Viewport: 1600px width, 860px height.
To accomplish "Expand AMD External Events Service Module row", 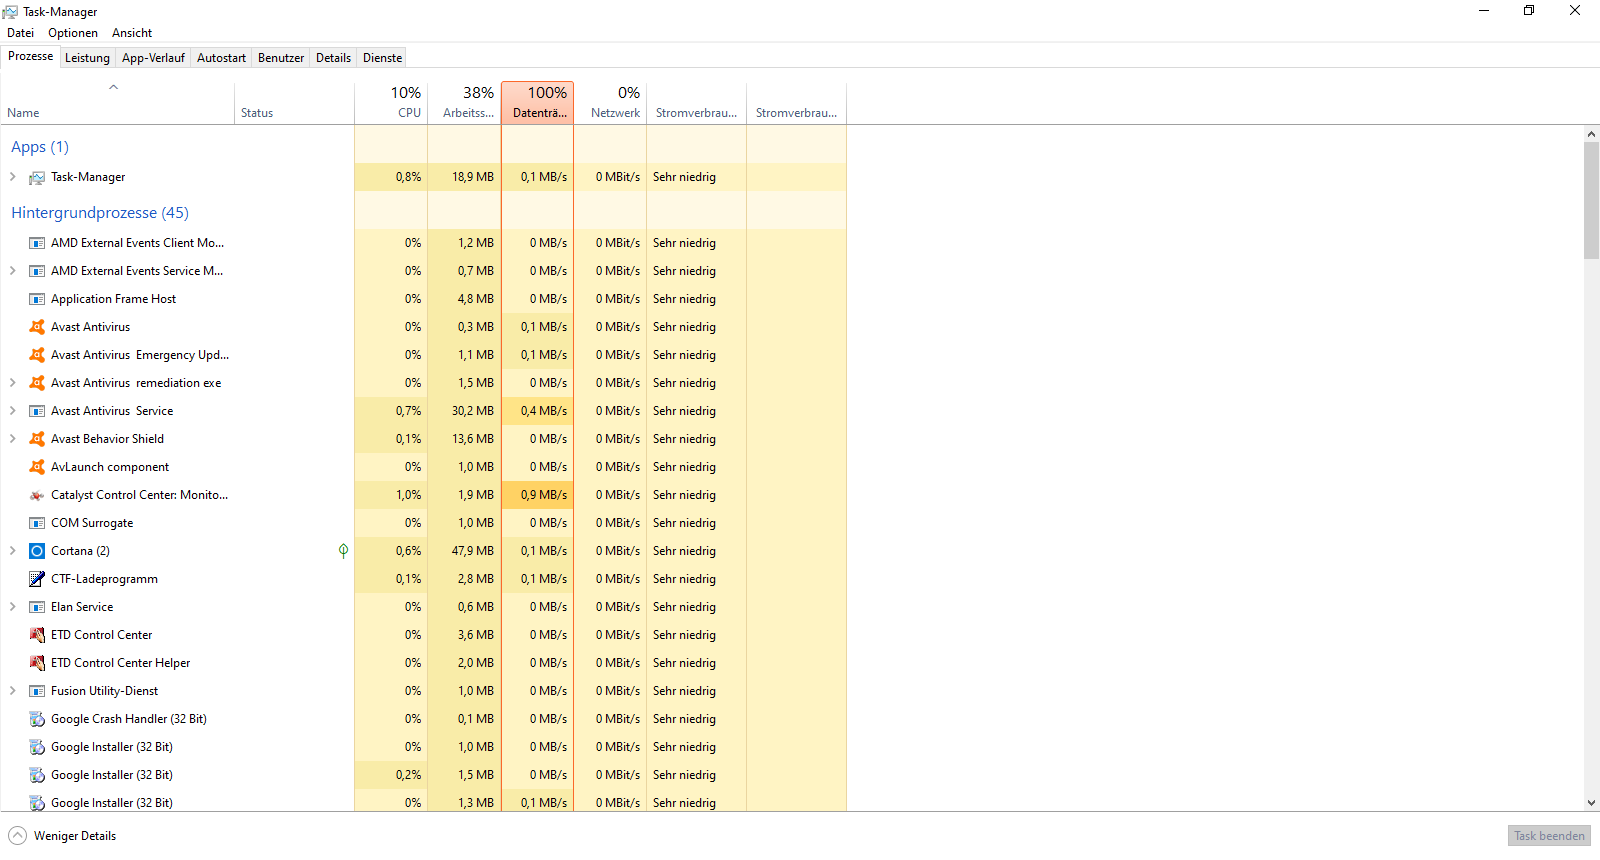I will click(x=12, y=271).
